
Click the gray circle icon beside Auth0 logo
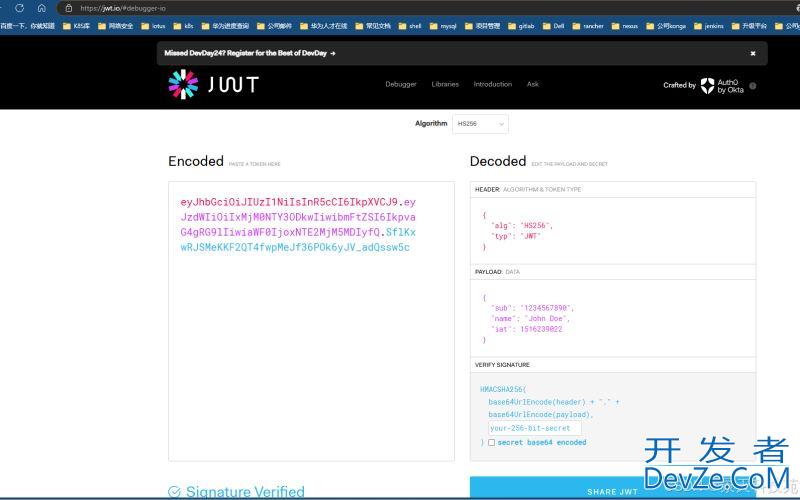coord(753,86)
